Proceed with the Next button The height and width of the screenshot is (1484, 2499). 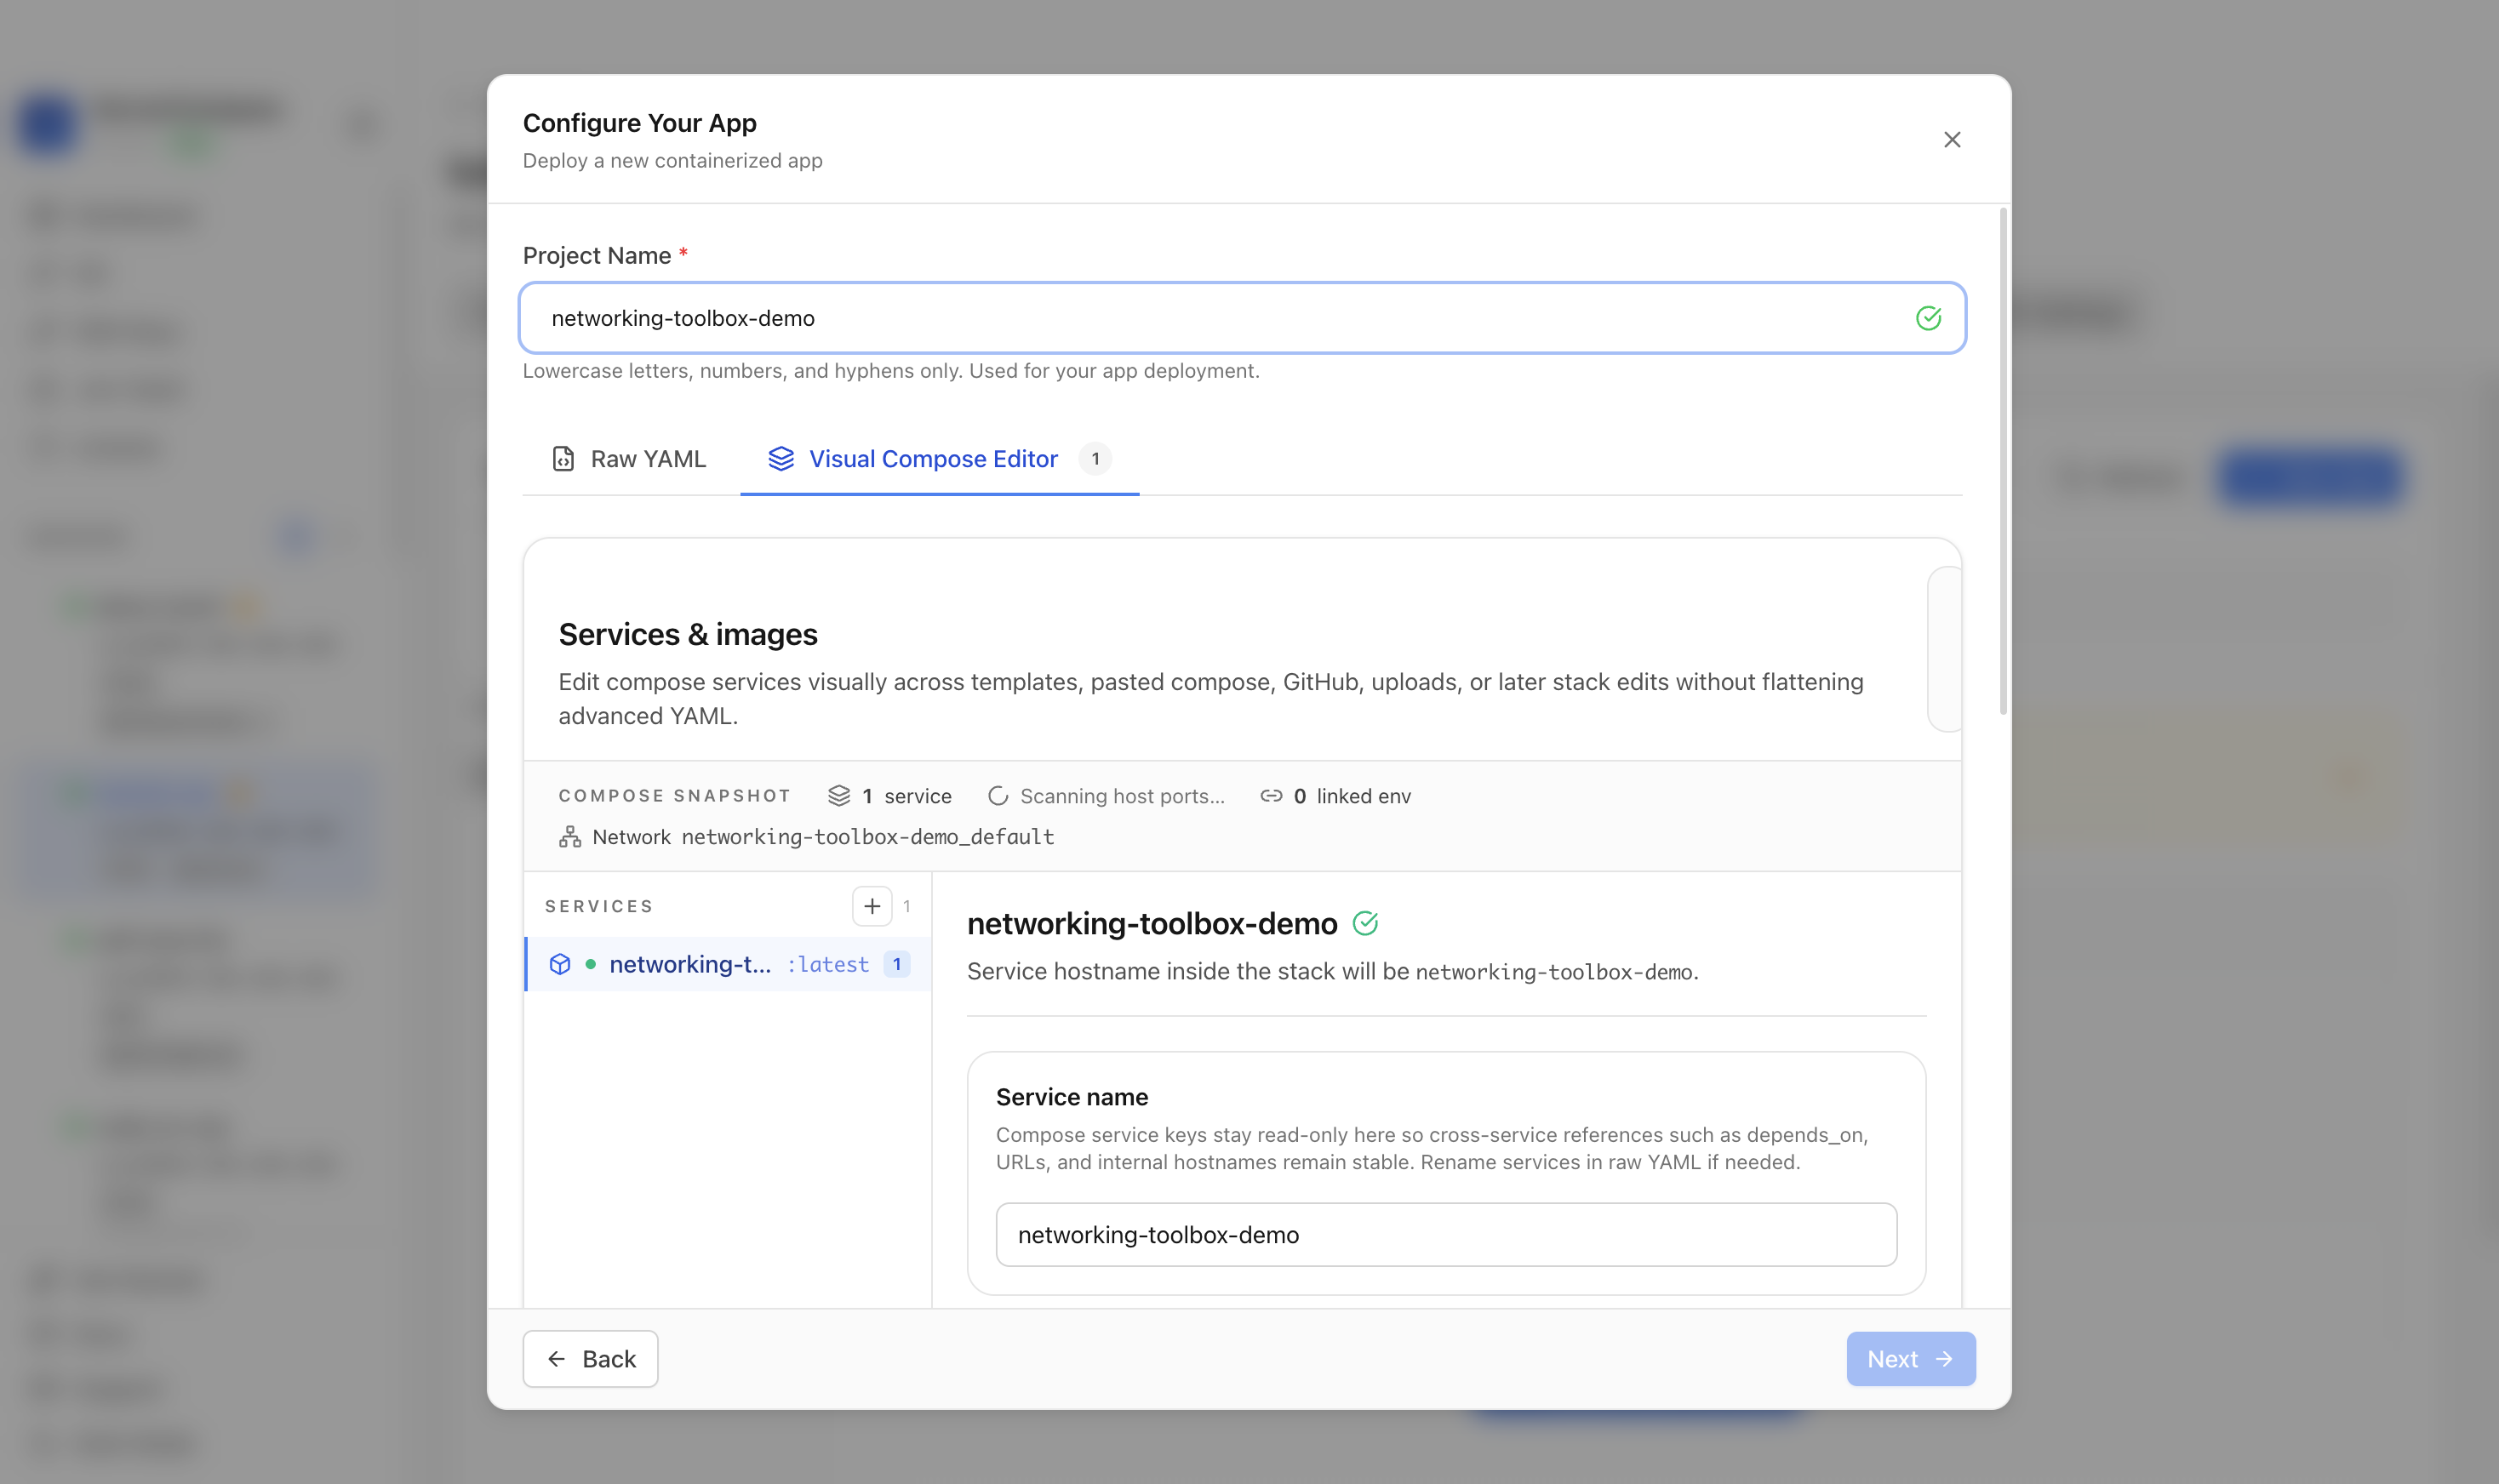click(x=1910, y=1359)
